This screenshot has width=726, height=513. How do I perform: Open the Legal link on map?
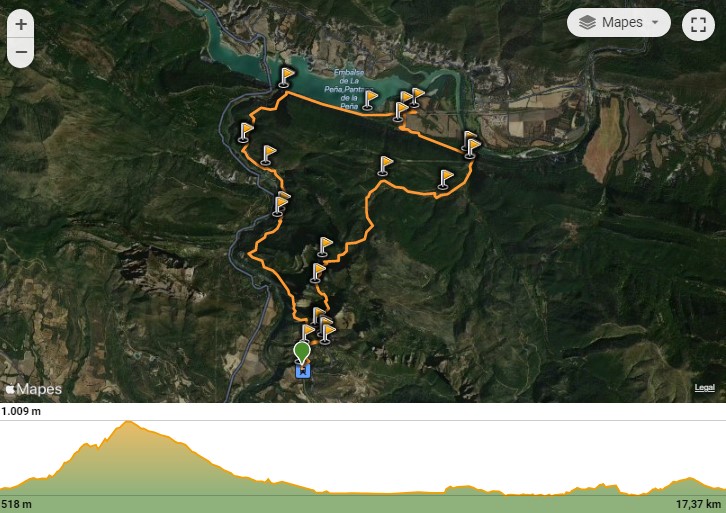click(x=704, y=388)
